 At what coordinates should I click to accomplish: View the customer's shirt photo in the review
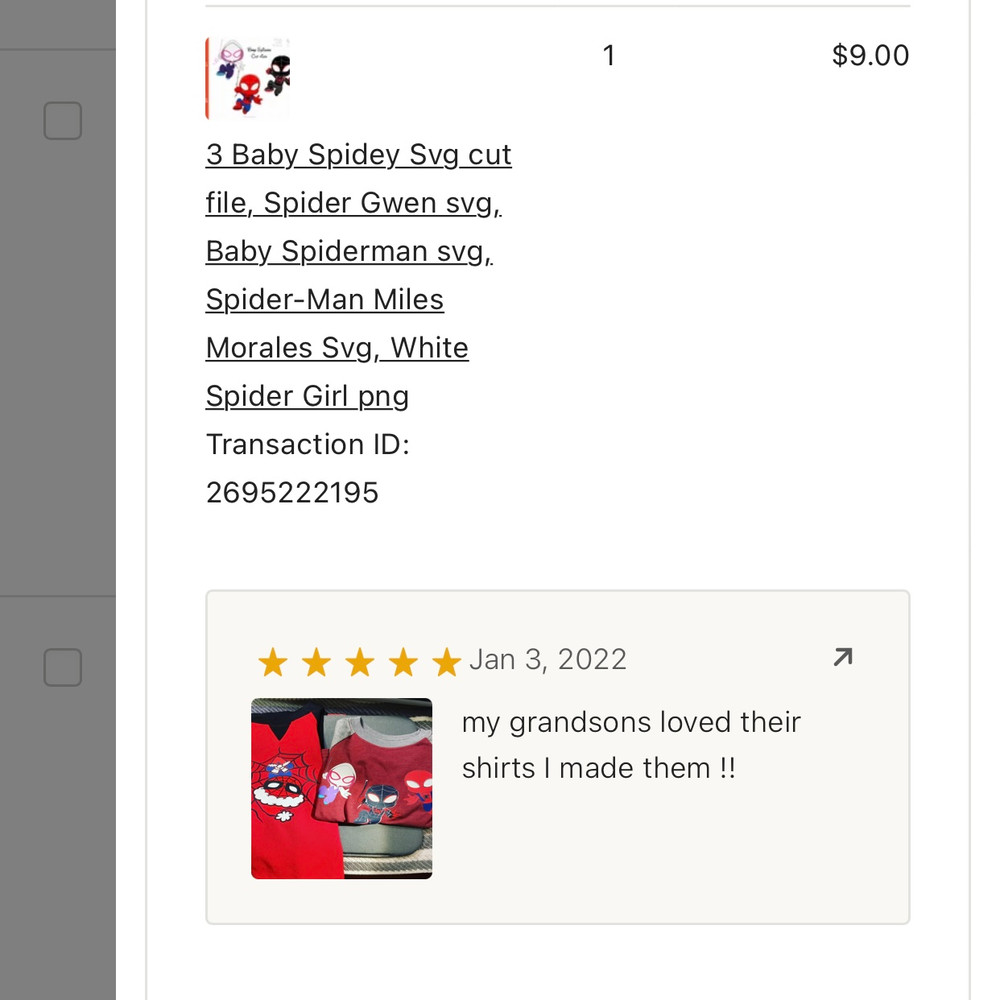[341, 788]
